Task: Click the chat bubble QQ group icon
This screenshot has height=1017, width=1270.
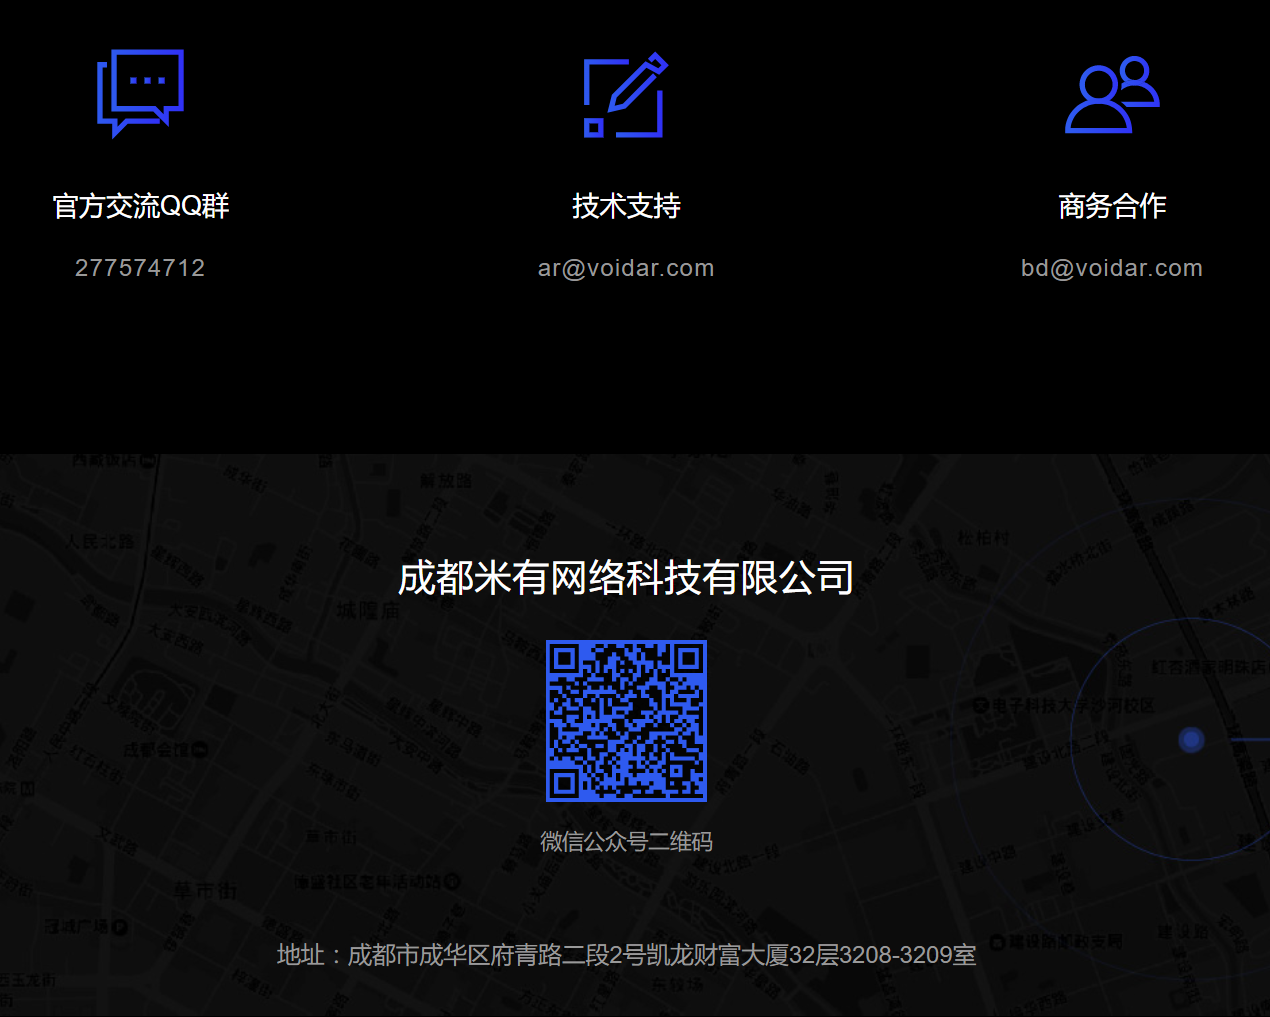Action: [140, 93]
